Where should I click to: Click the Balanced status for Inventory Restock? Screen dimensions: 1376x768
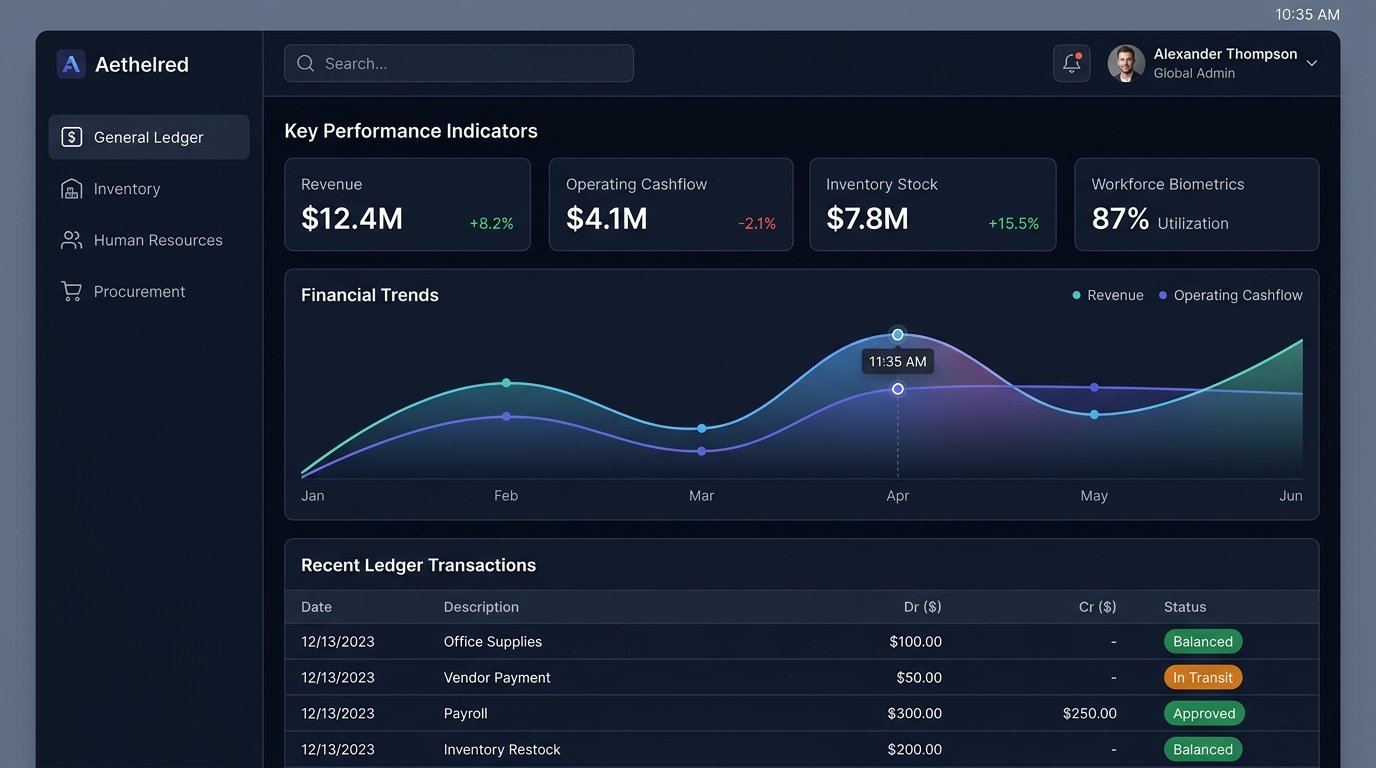click(1203, 750)
